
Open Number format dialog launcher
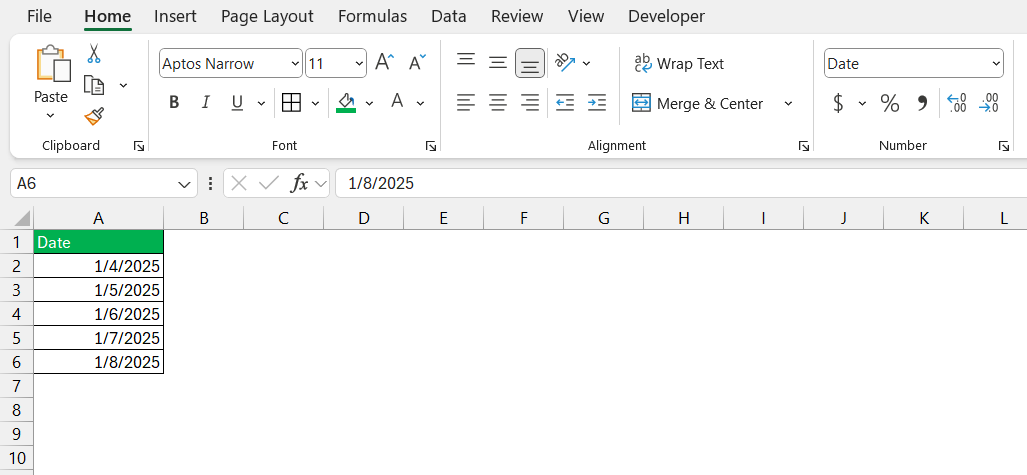(x=1003, y=147)
